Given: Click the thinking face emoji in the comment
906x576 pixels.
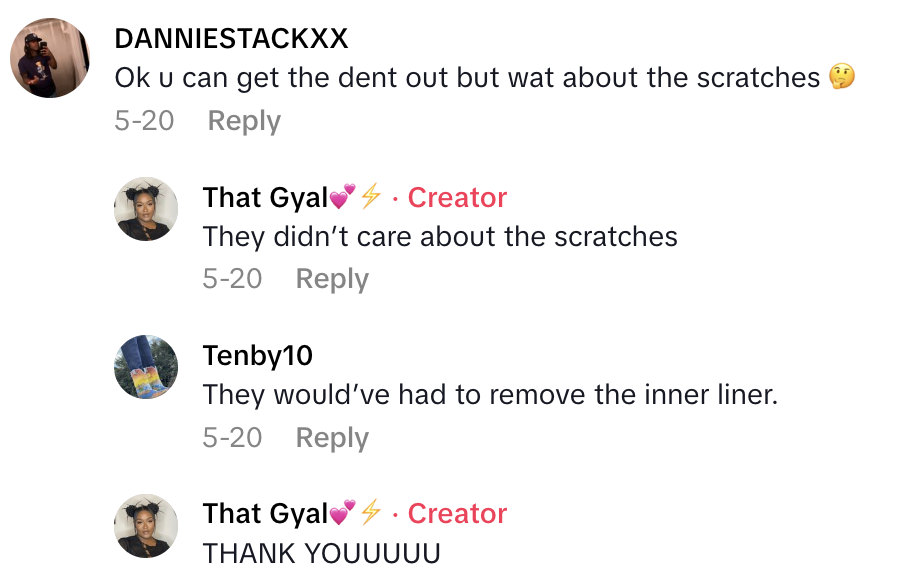Looking at the screenshot, I should click(x=842, y=78).
